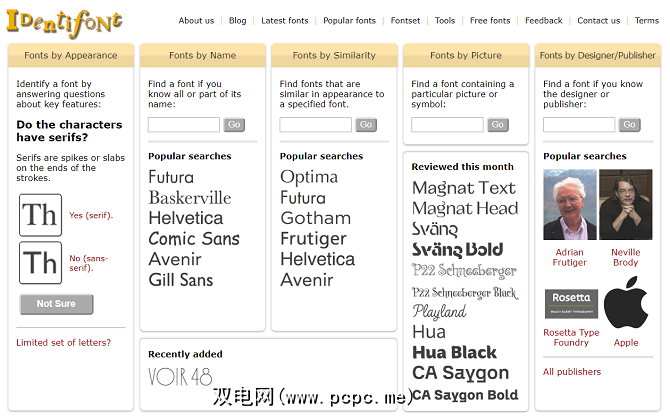Click the Identifont logo
Screen dimensions: 670x420
click(64, 23)
